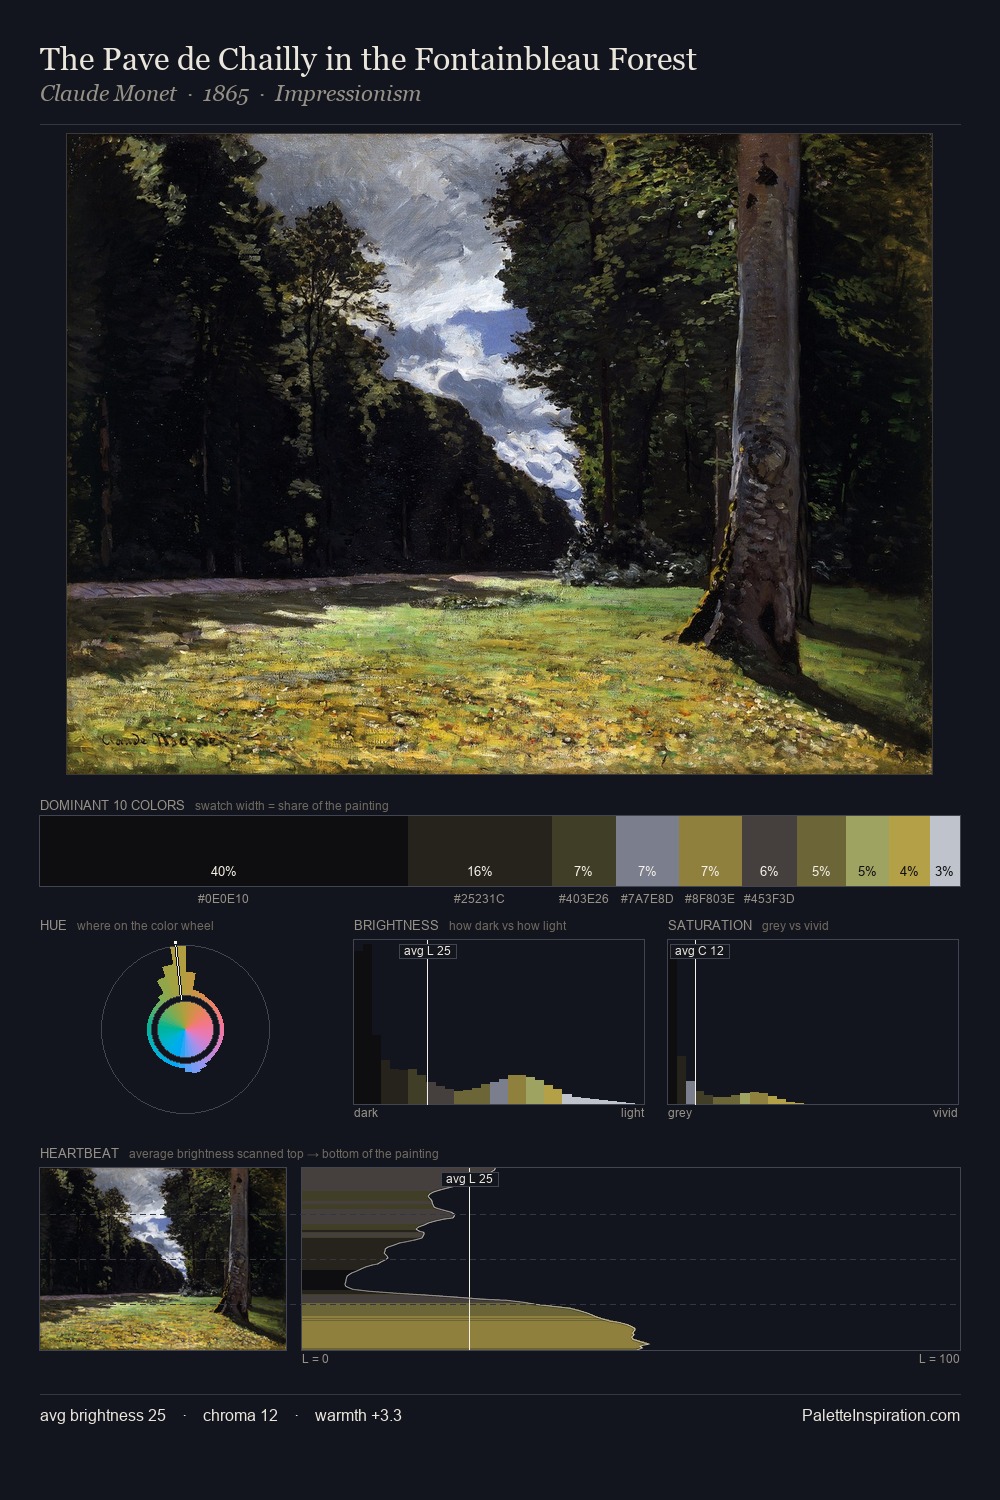Image resolution: width=1000 pixels, height=1500 pixels.
Task: Click the heartbeat painting thumbnail
Action: (163, 1259)
